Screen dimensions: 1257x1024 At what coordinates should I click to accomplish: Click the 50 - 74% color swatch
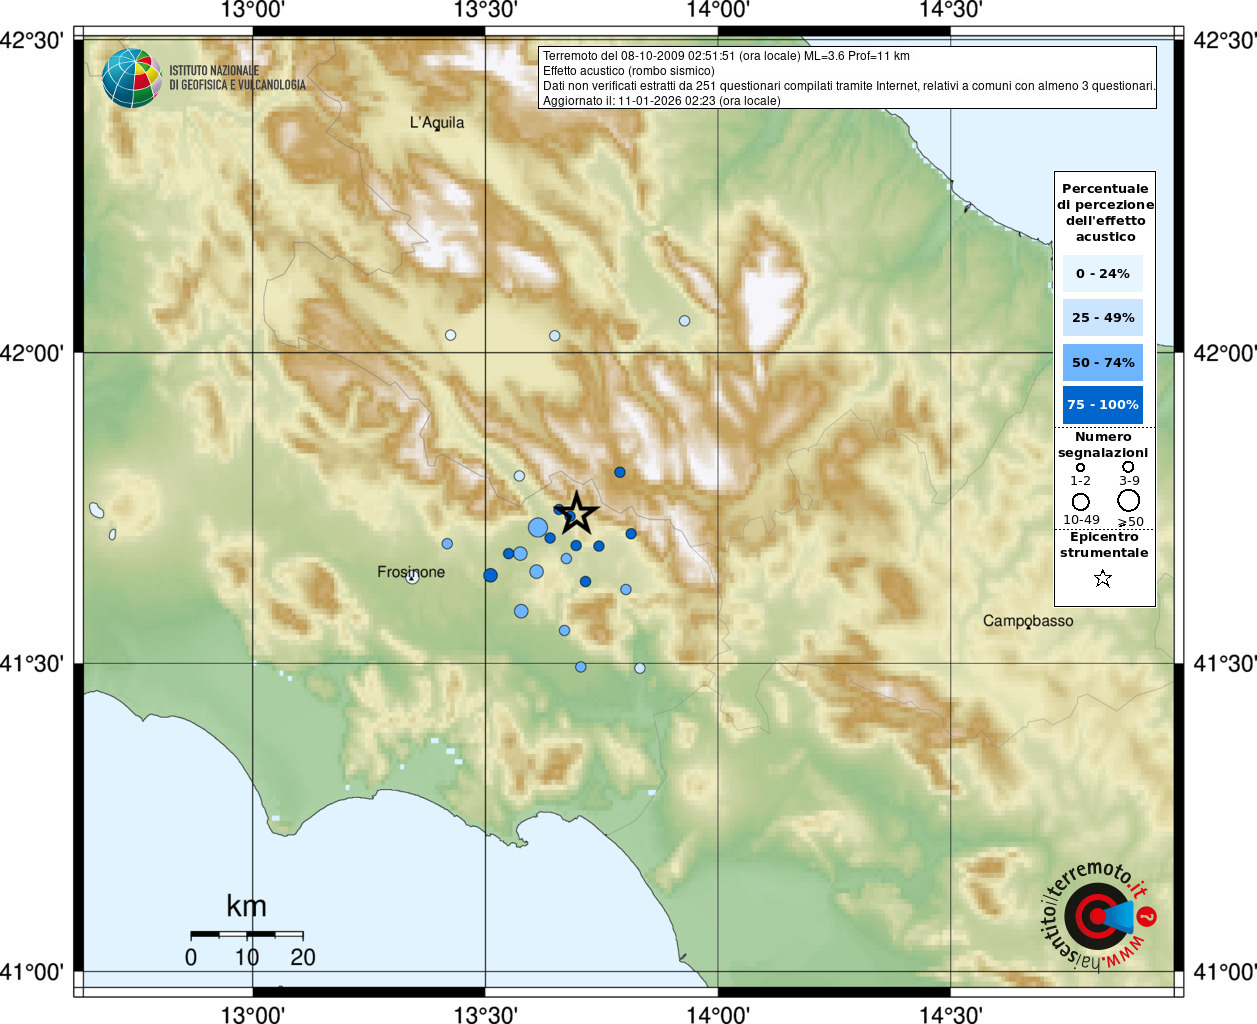[1103, 362]
